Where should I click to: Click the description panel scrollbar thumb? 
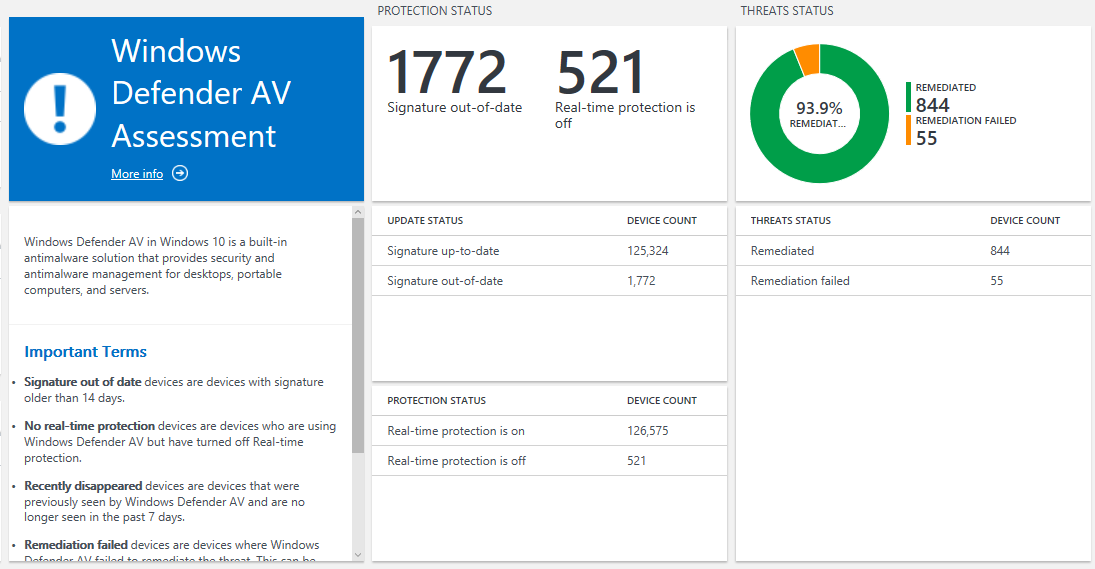tap(358, 335)
